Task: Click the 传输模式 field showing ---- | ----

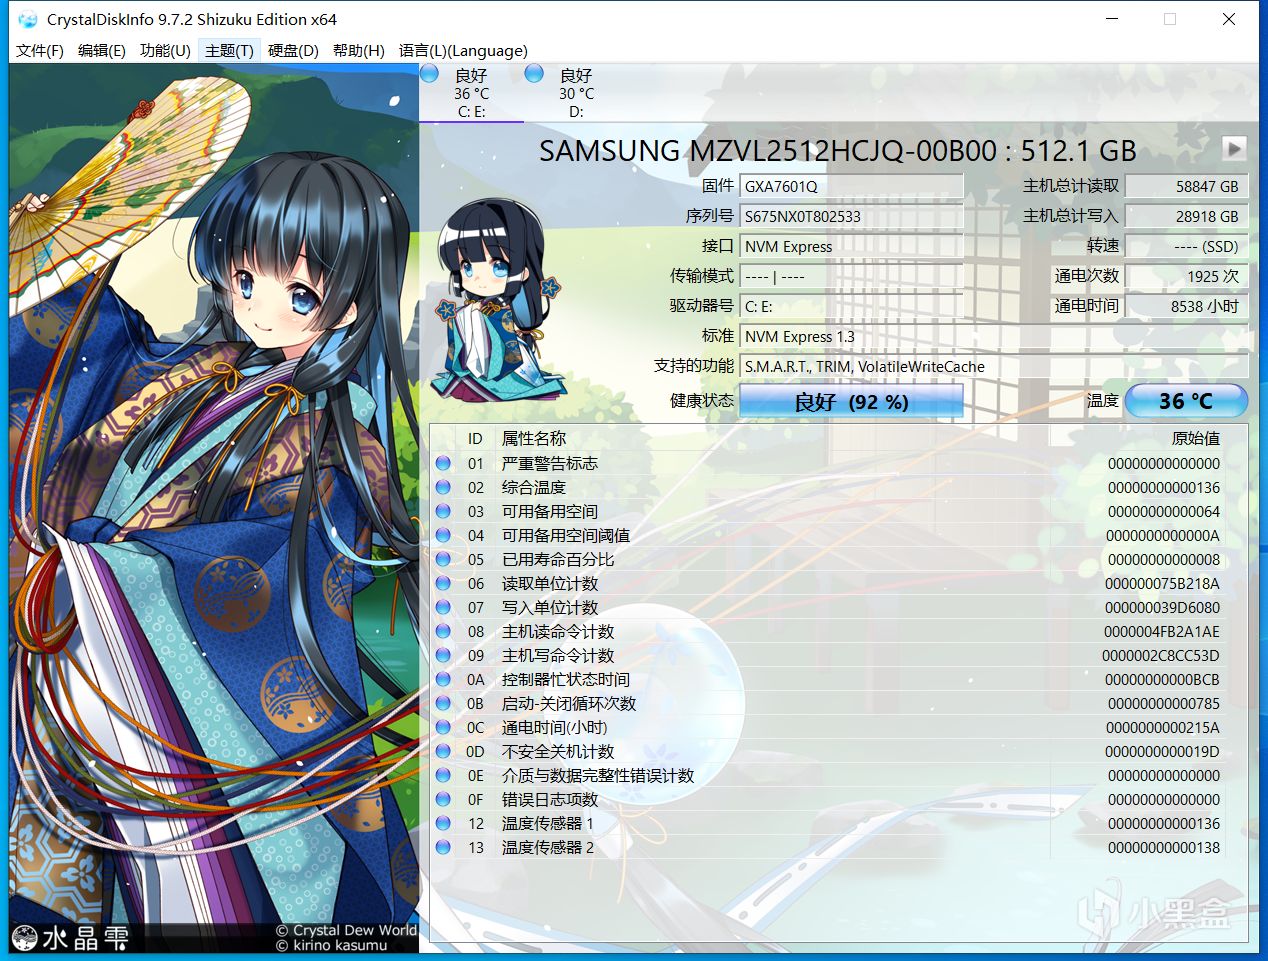Action: 851,276
